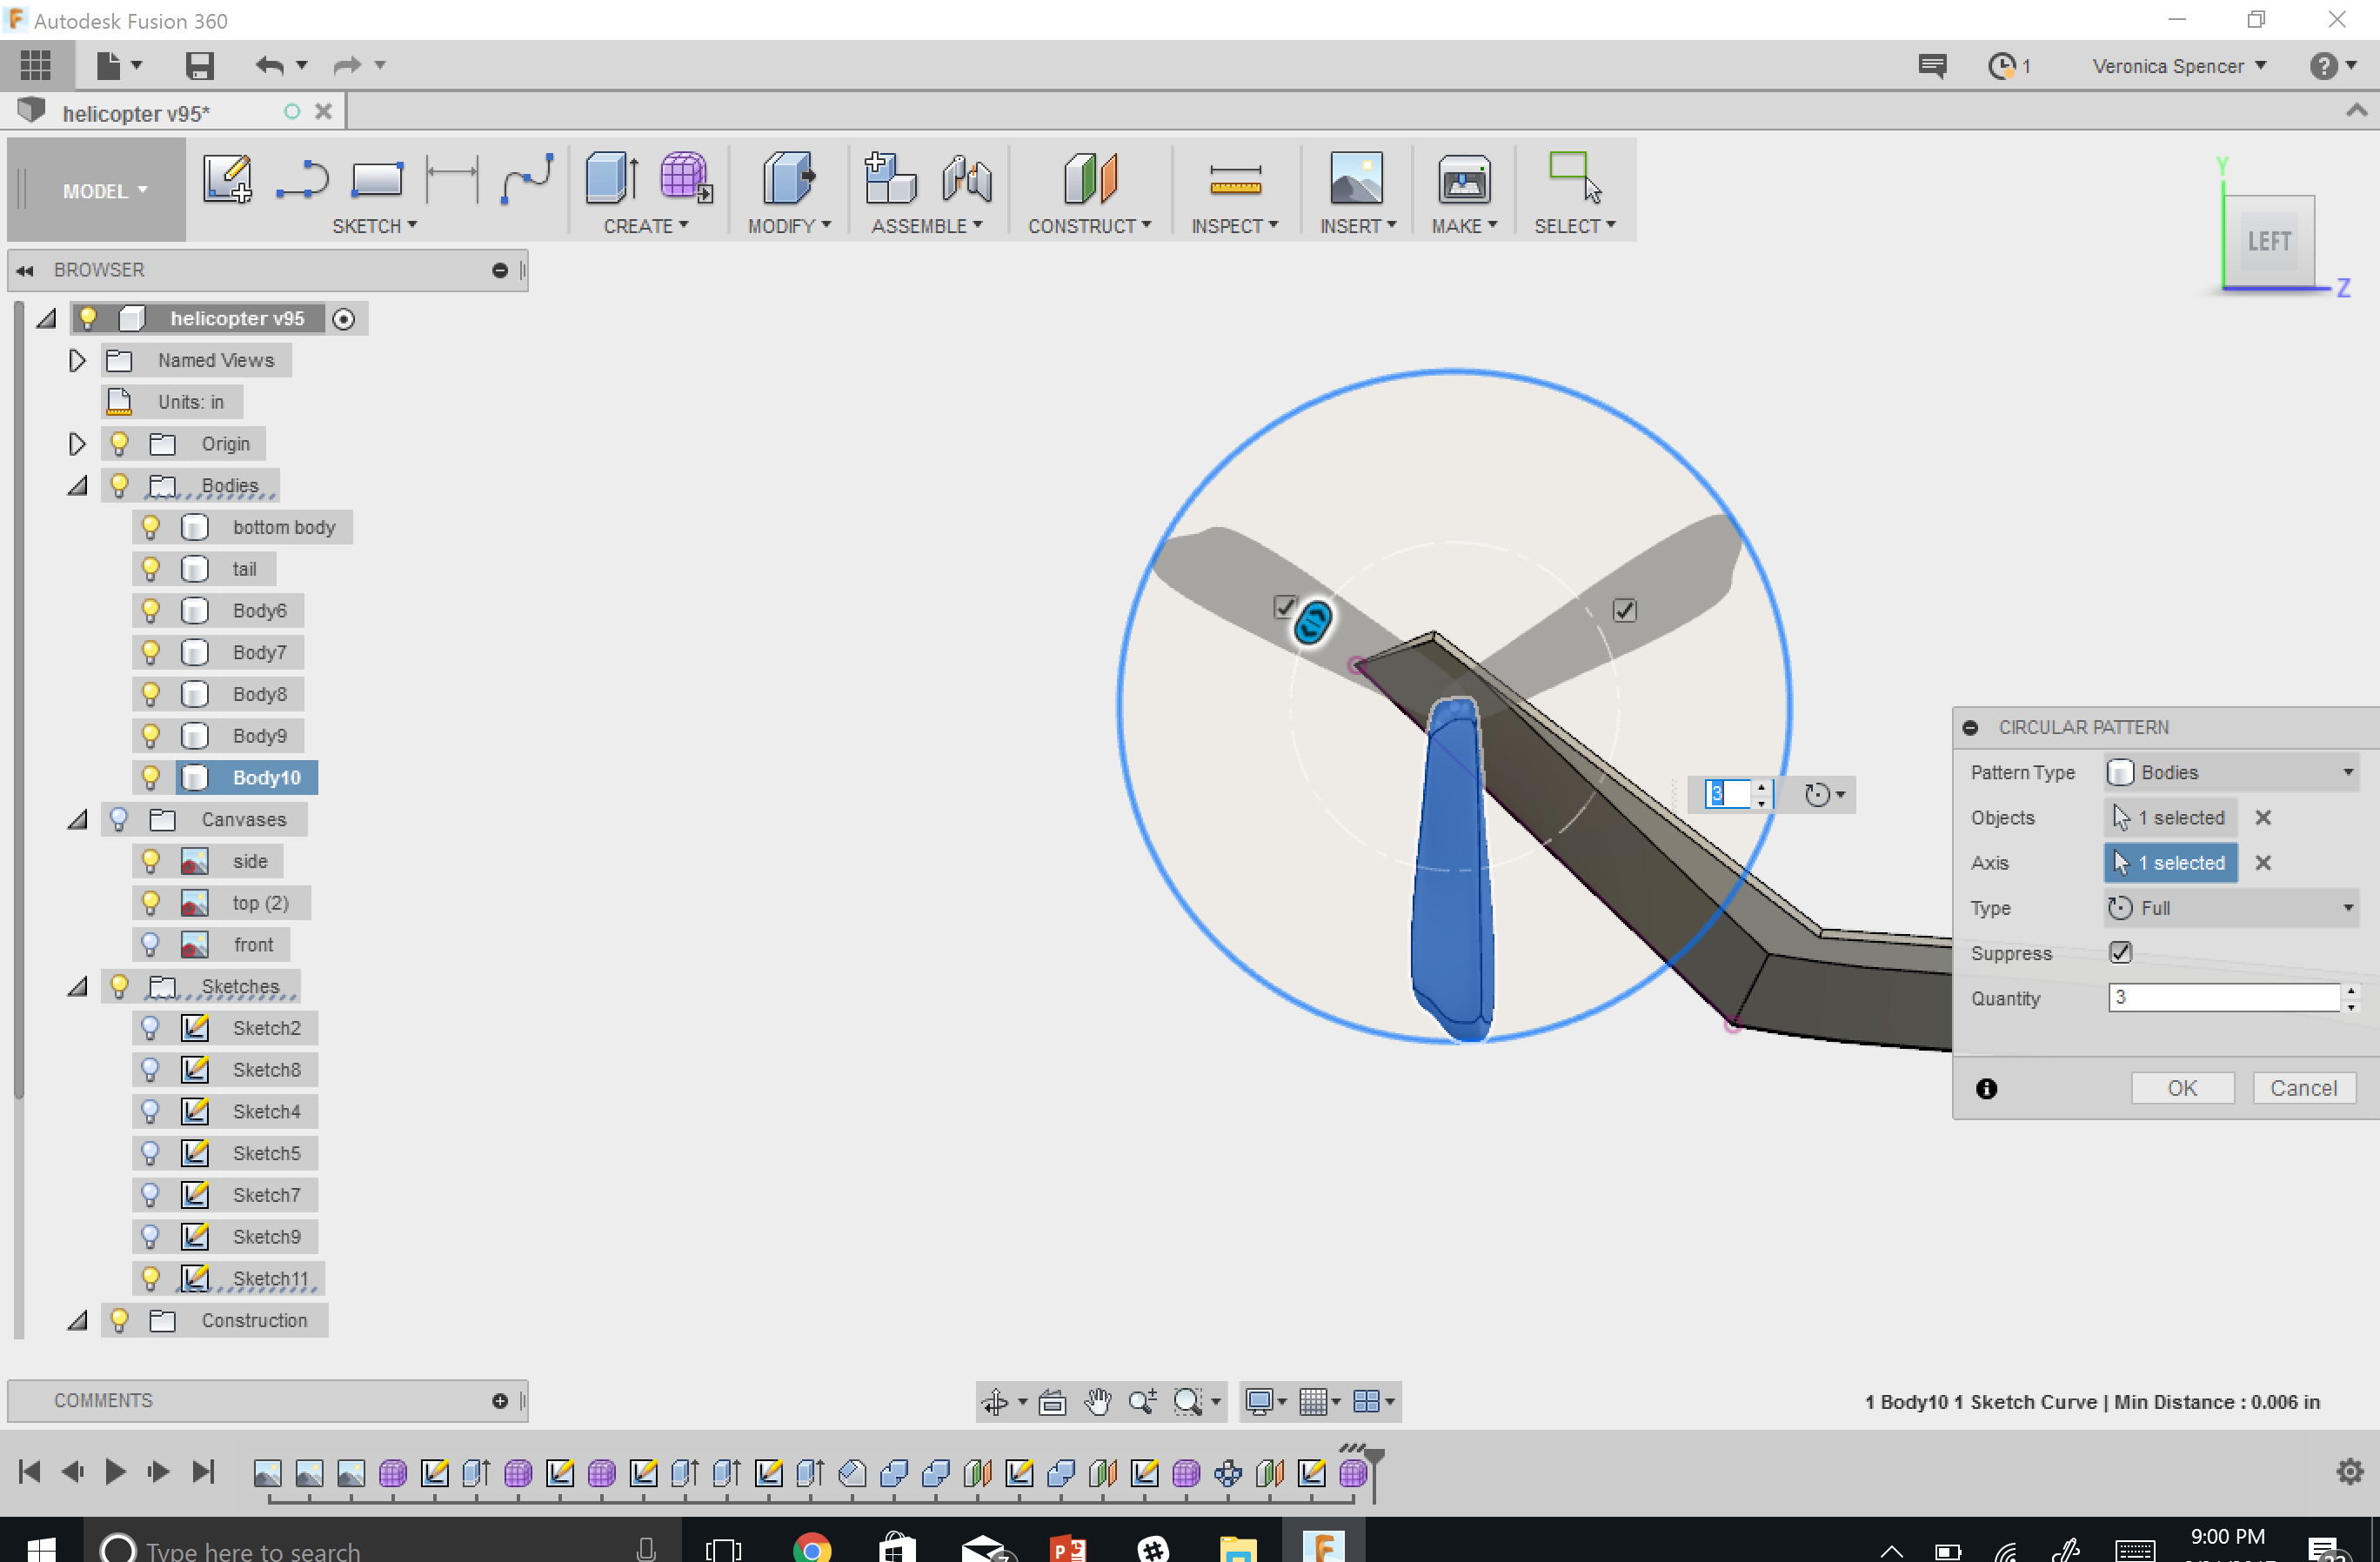Toggle the Suppress checkbox
This screenshot has height=1562, width=2380.
pyautogui.click(x=2120, y=952)
